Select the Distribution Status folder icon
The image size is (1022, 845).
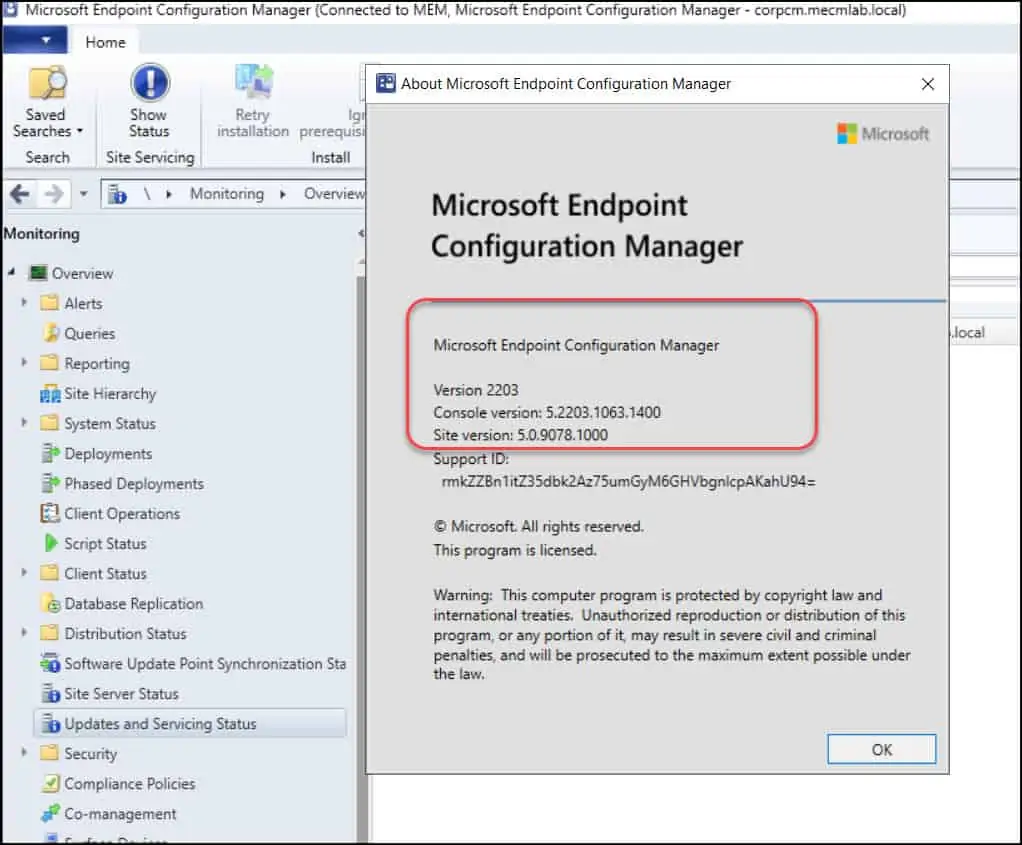tap(49, 633)
